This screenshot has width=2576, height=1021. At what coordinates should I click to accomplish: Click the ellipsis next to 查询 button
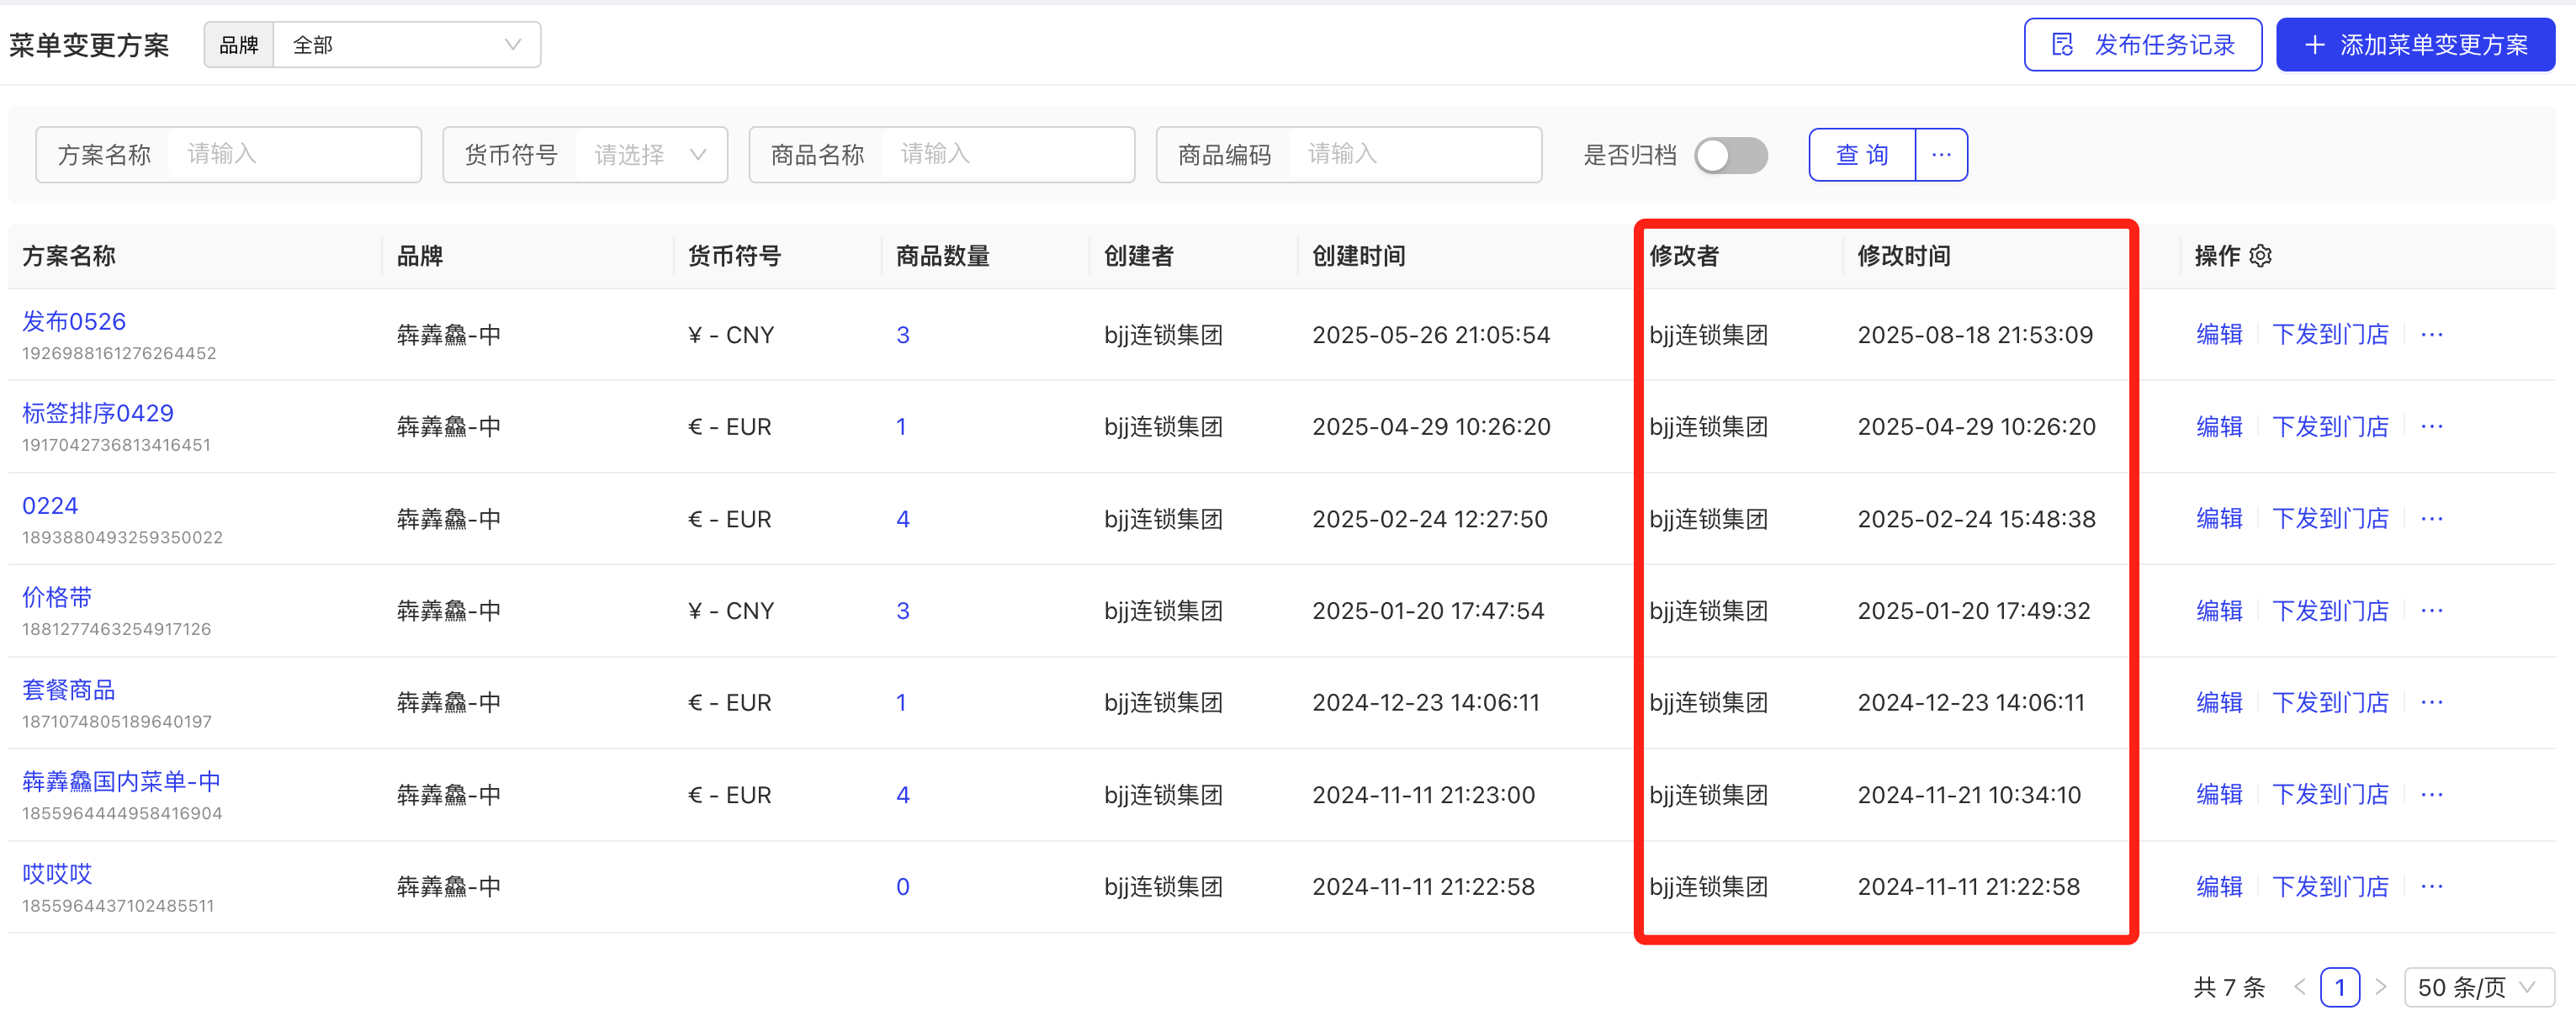(1941, 155)
